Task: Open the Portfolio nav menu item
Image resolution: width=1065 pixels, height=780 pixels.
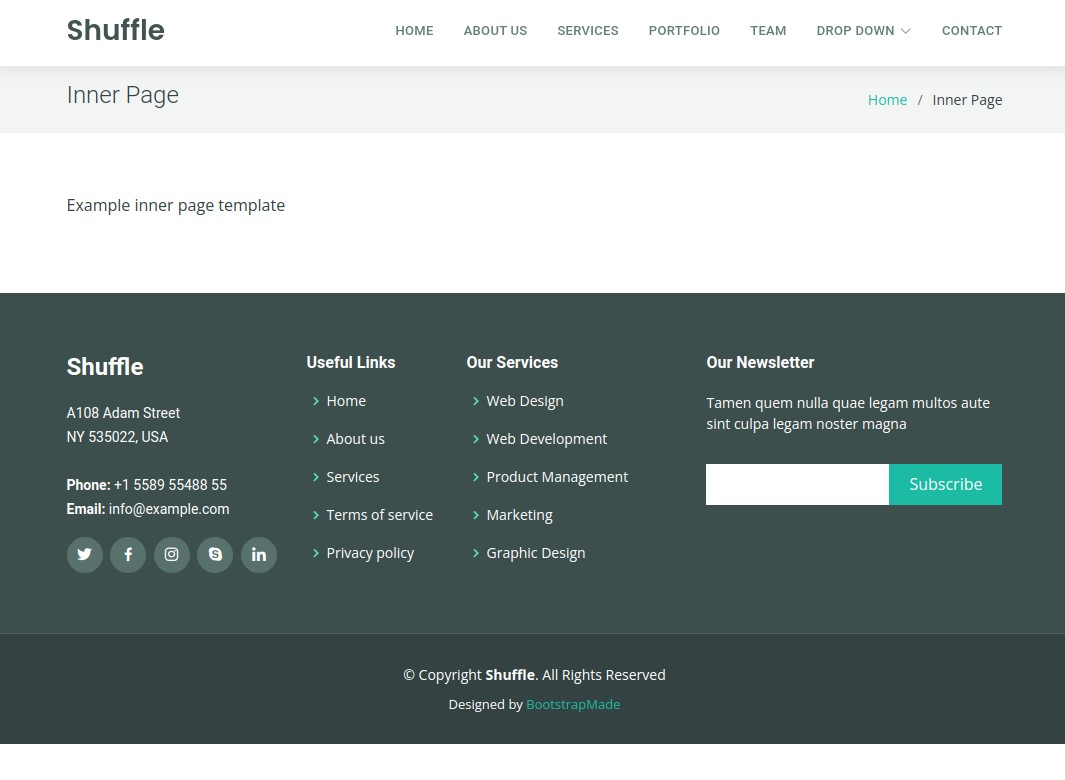Action: tap(684, 31)
